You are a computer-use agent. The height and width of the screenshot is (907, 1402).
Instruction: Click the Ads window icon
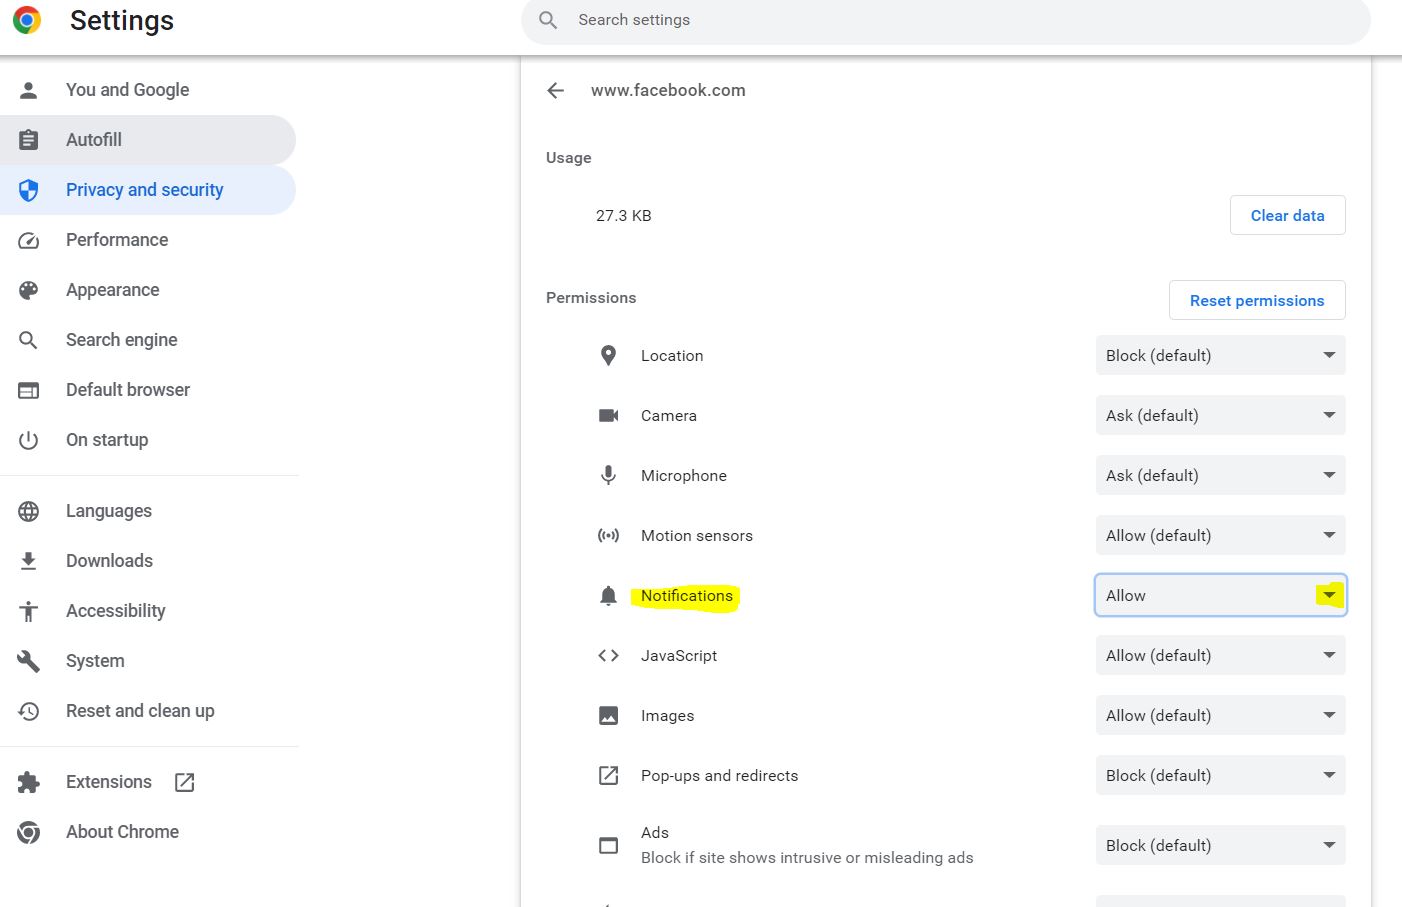[608, 845]
